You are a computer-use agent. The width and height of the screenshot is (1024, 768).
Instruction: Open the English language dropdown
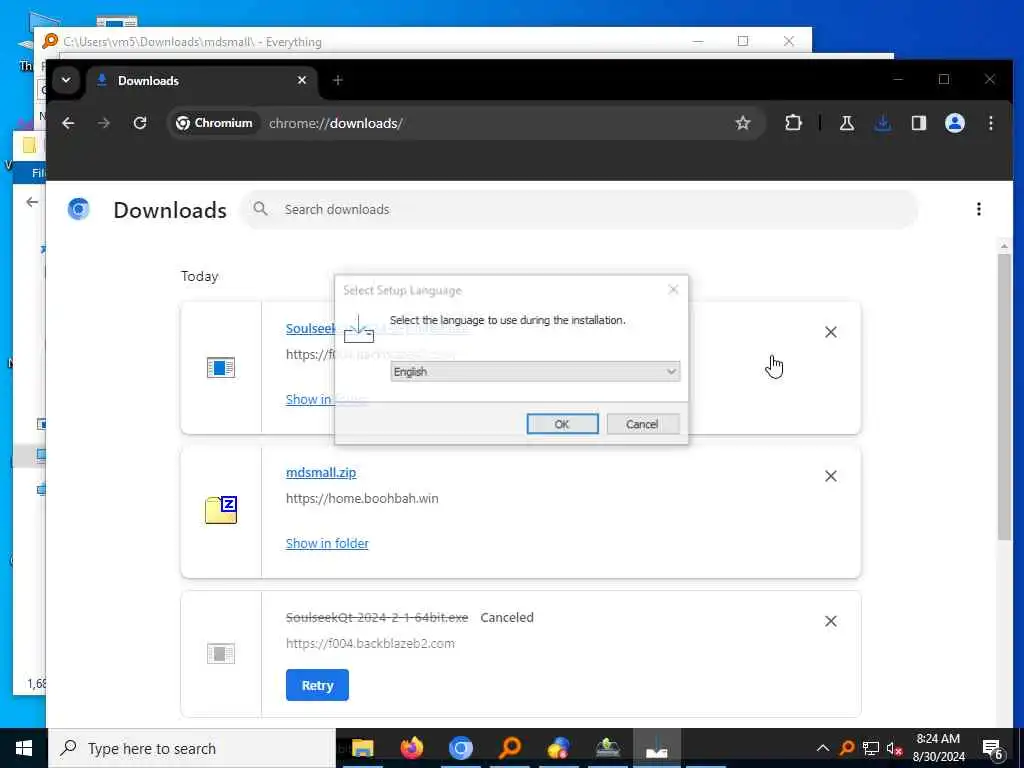pos(535,372)
